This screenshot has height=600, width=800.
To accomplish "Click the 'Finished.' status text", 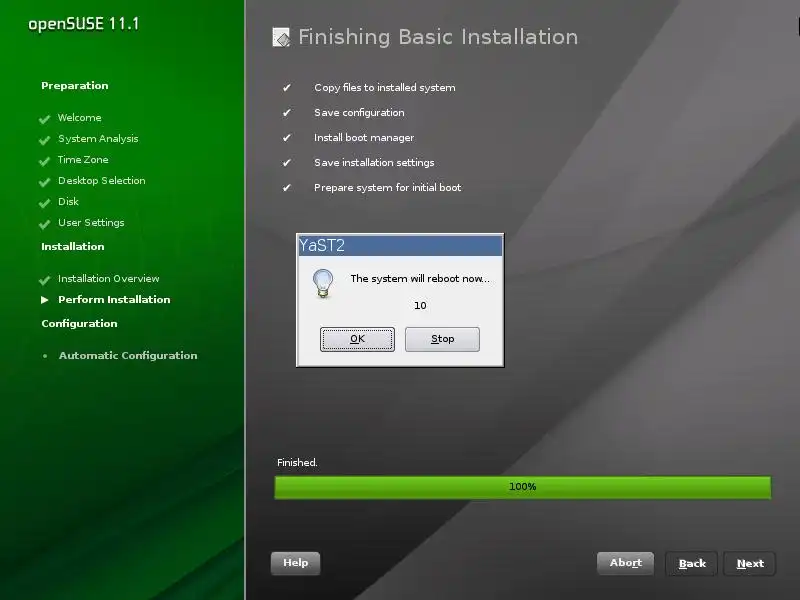I will click(297, 463).
